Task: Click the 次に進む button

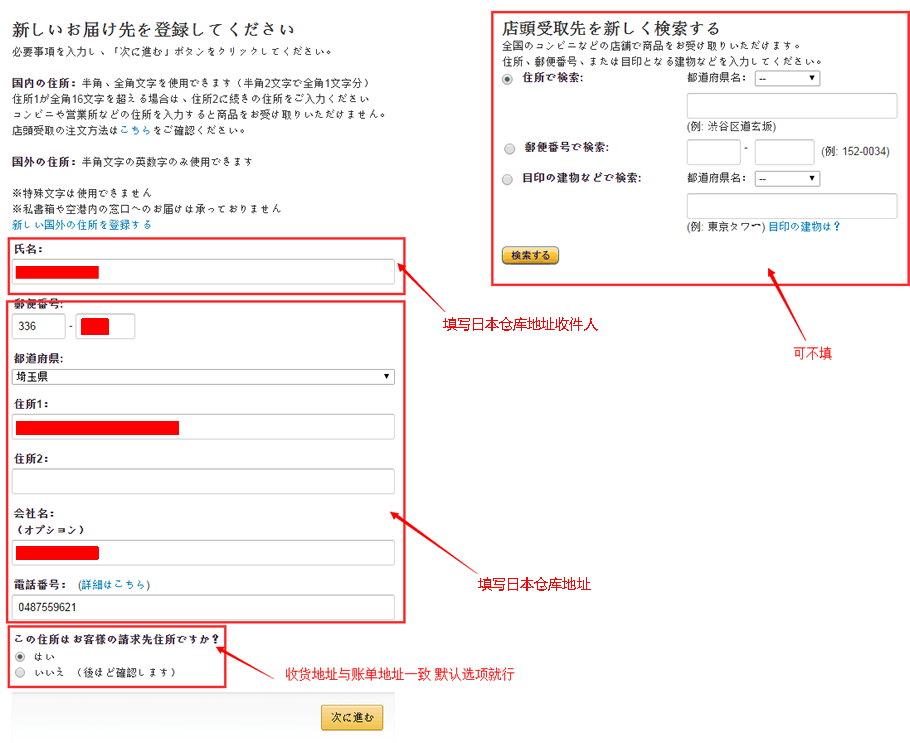Action: click(x=351, y=718)
